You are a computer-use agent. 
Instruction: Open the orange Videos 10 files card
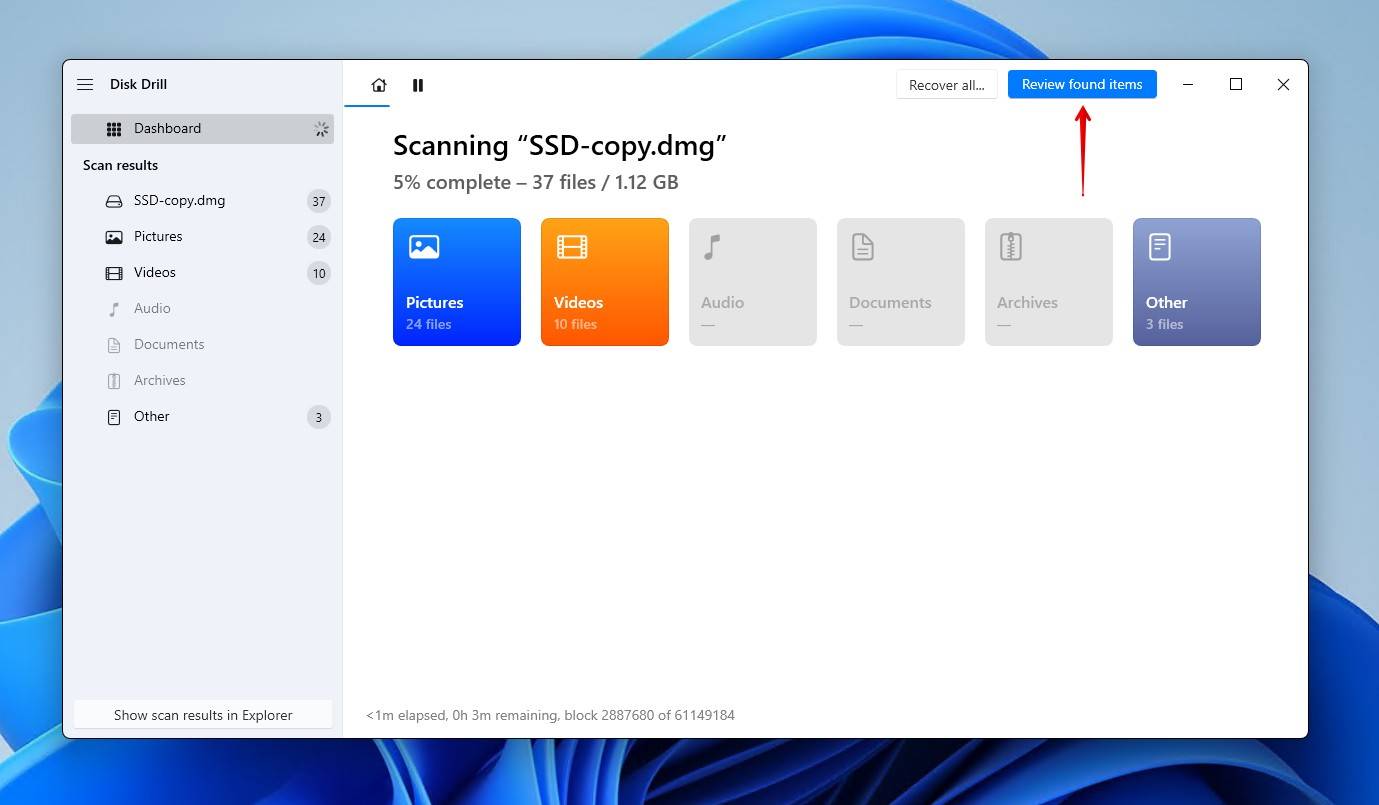[x=605, y=282]
